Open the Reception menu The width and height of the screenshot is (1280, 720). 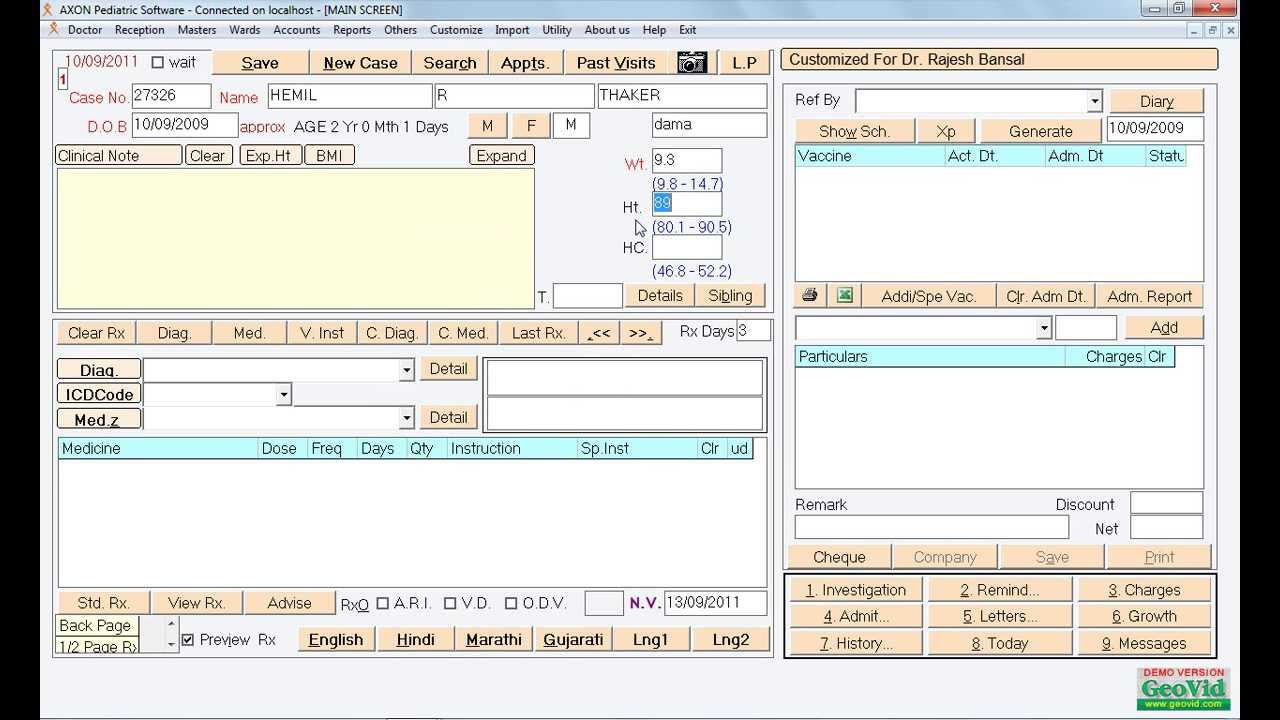click(139, 30)
